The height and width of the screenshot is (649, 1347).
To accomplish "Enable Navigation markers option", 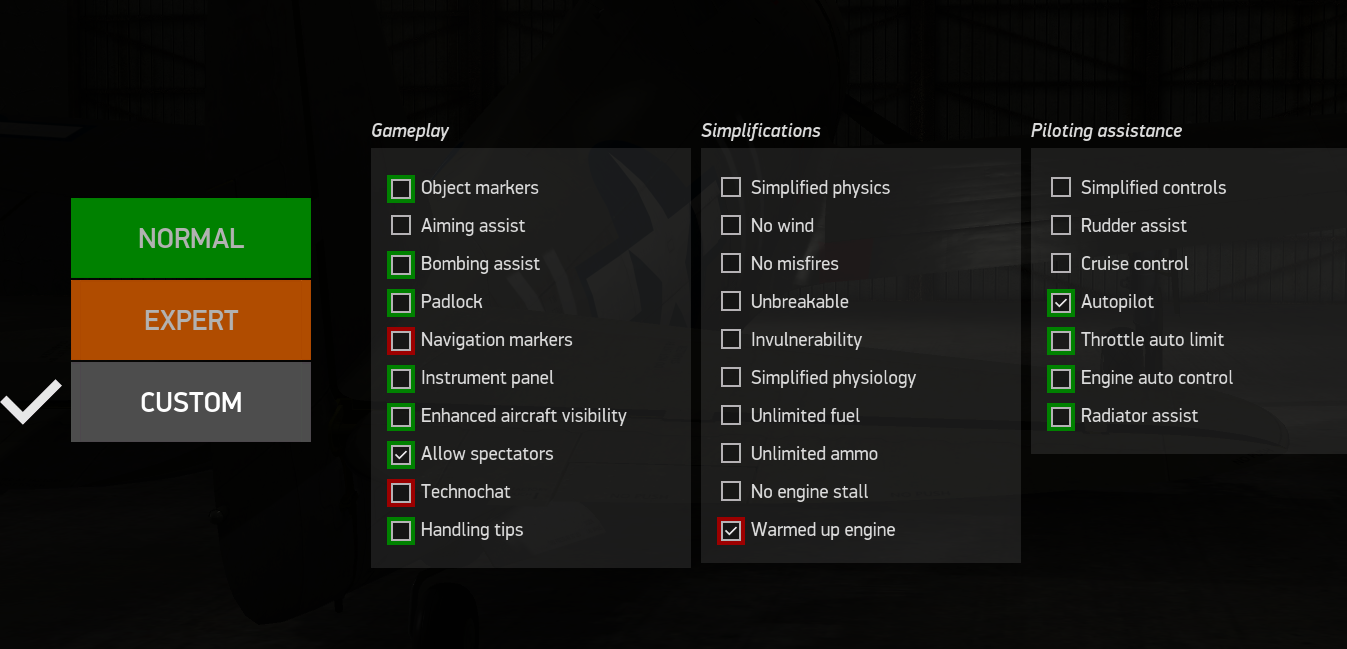I will 401,340.
